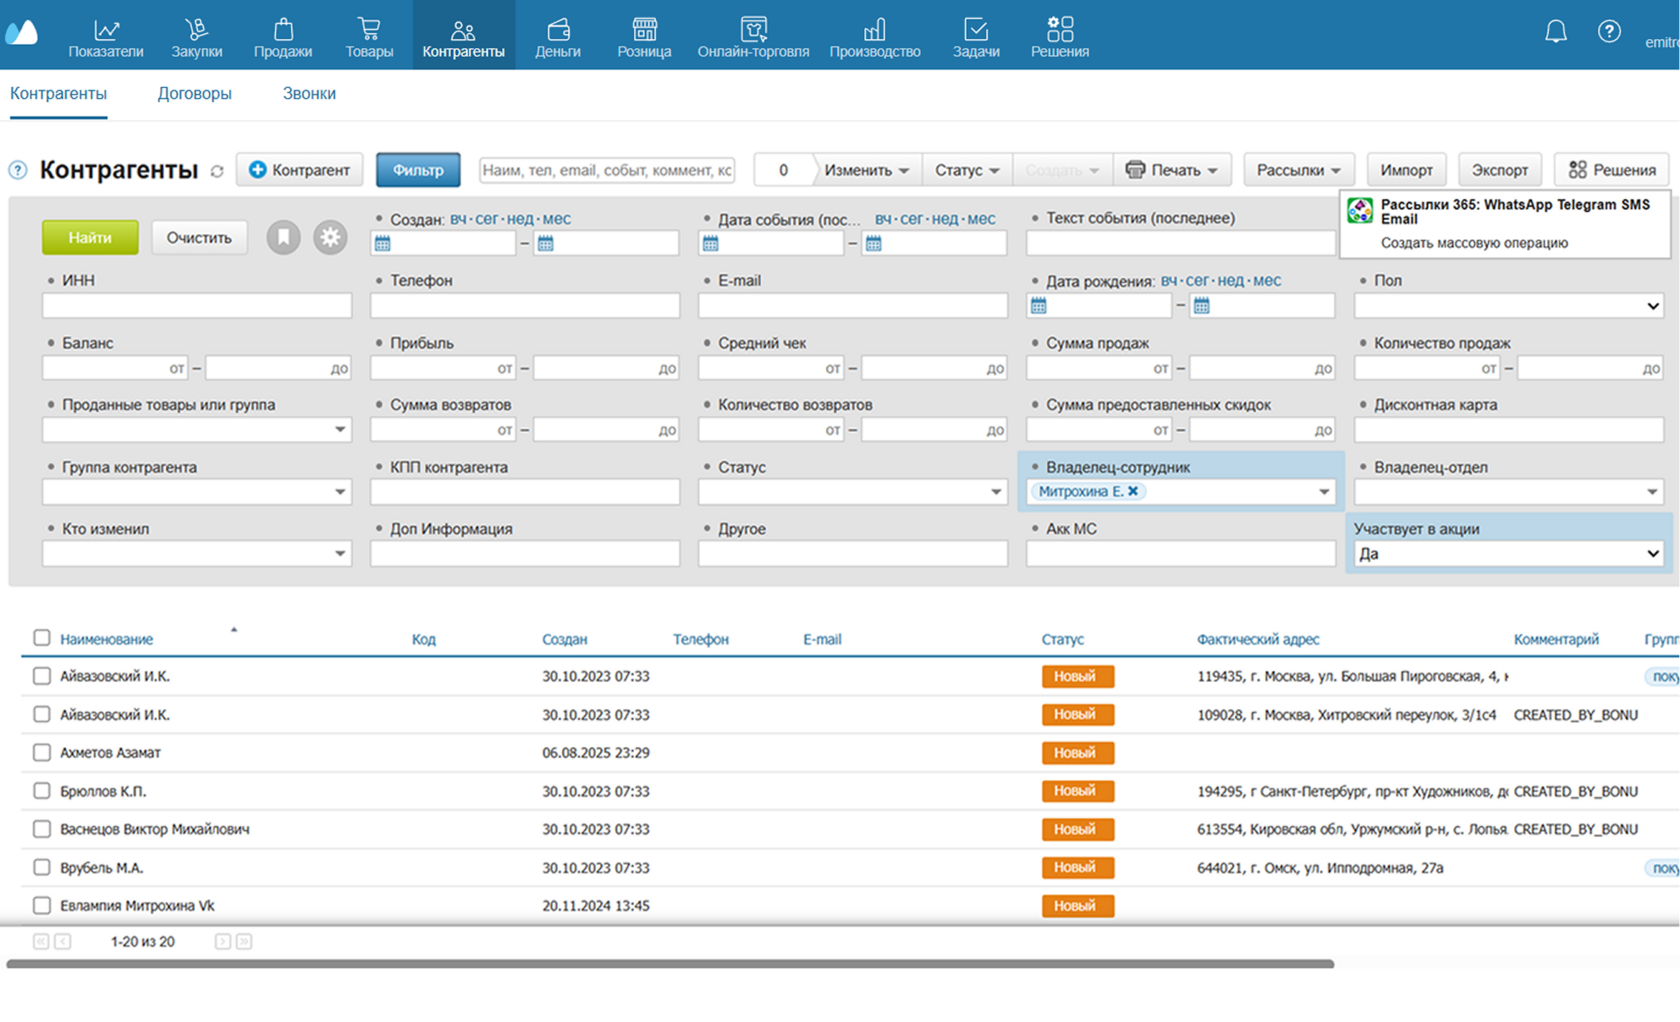The image size is (1680, 1022).
Task: Expand the Участвует в акции dropdown
Action: [1507, 554]
